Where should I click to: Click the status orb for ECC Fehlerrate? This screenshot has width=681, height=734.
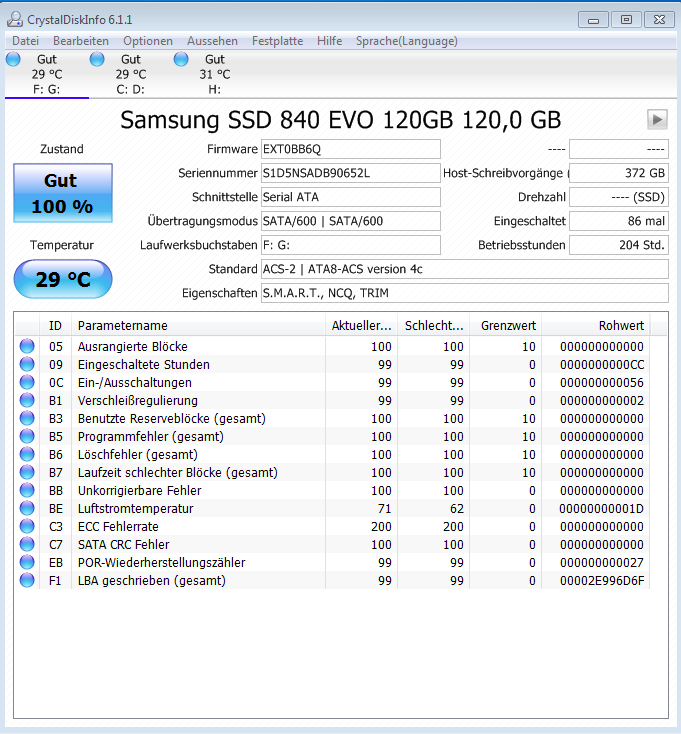coord(27,526)
